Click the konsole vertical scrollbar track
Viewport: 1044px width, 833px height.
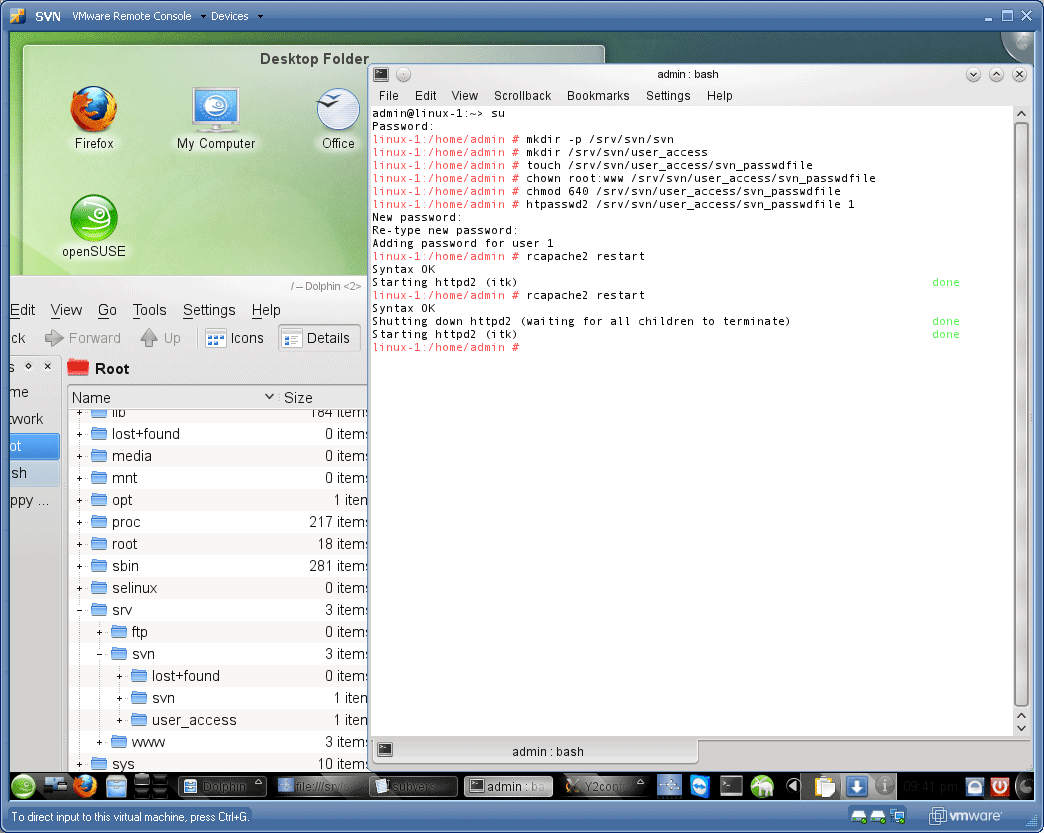pyautogui.click(x=1021, y=415)
